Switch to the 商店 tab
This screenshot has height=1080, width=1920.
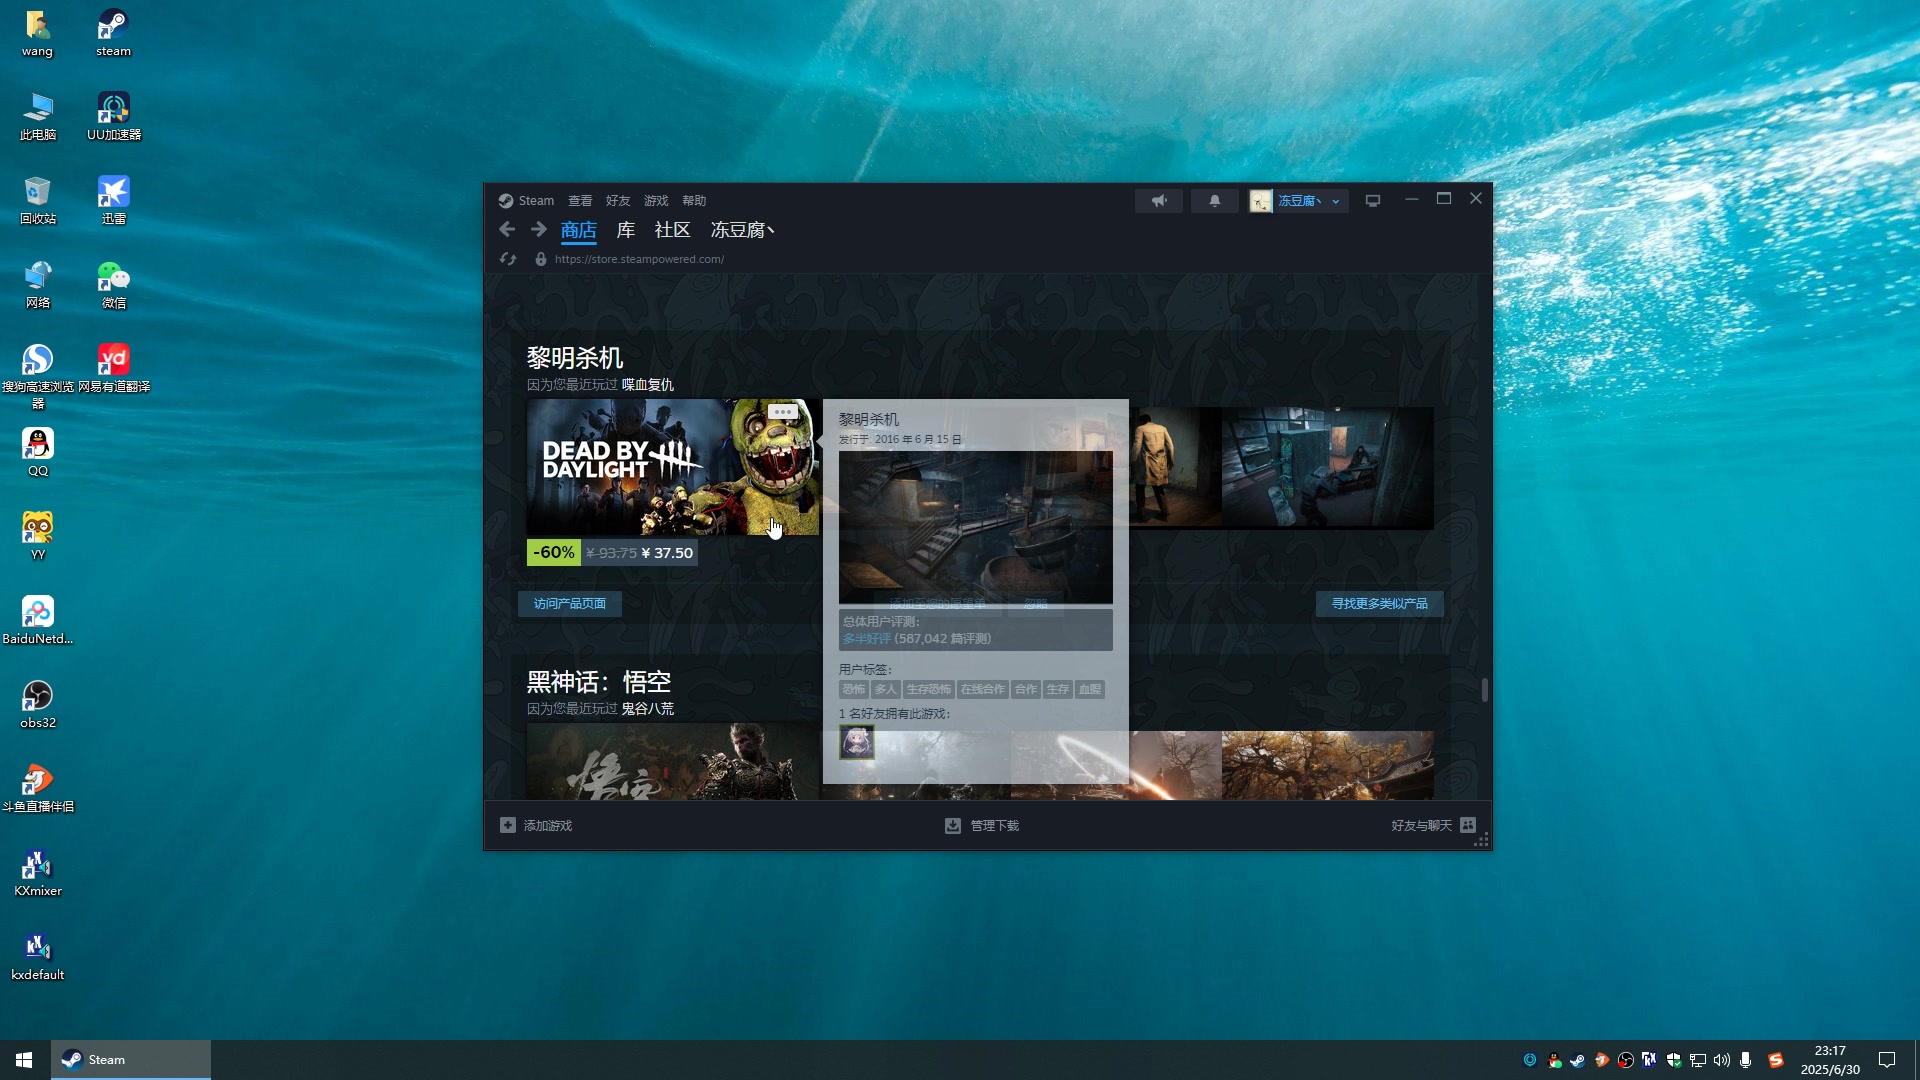(x=578, y=230)
